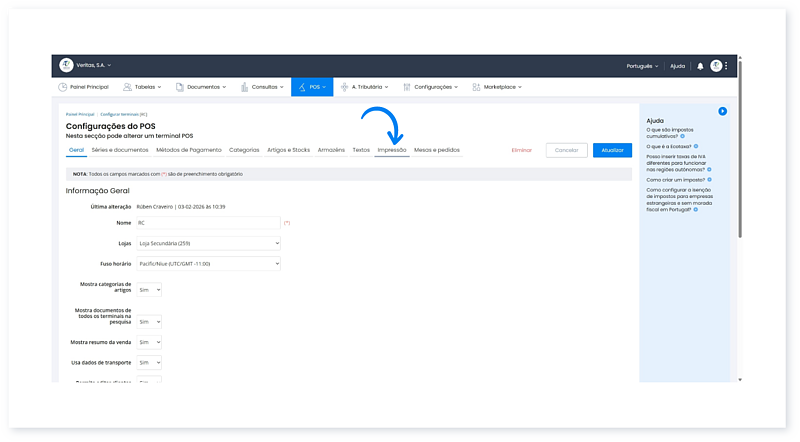Screen dimensions: 800x442
Task: Open 'Mostra resumo da venda' dropdown
Action: [x=148, y=342]
